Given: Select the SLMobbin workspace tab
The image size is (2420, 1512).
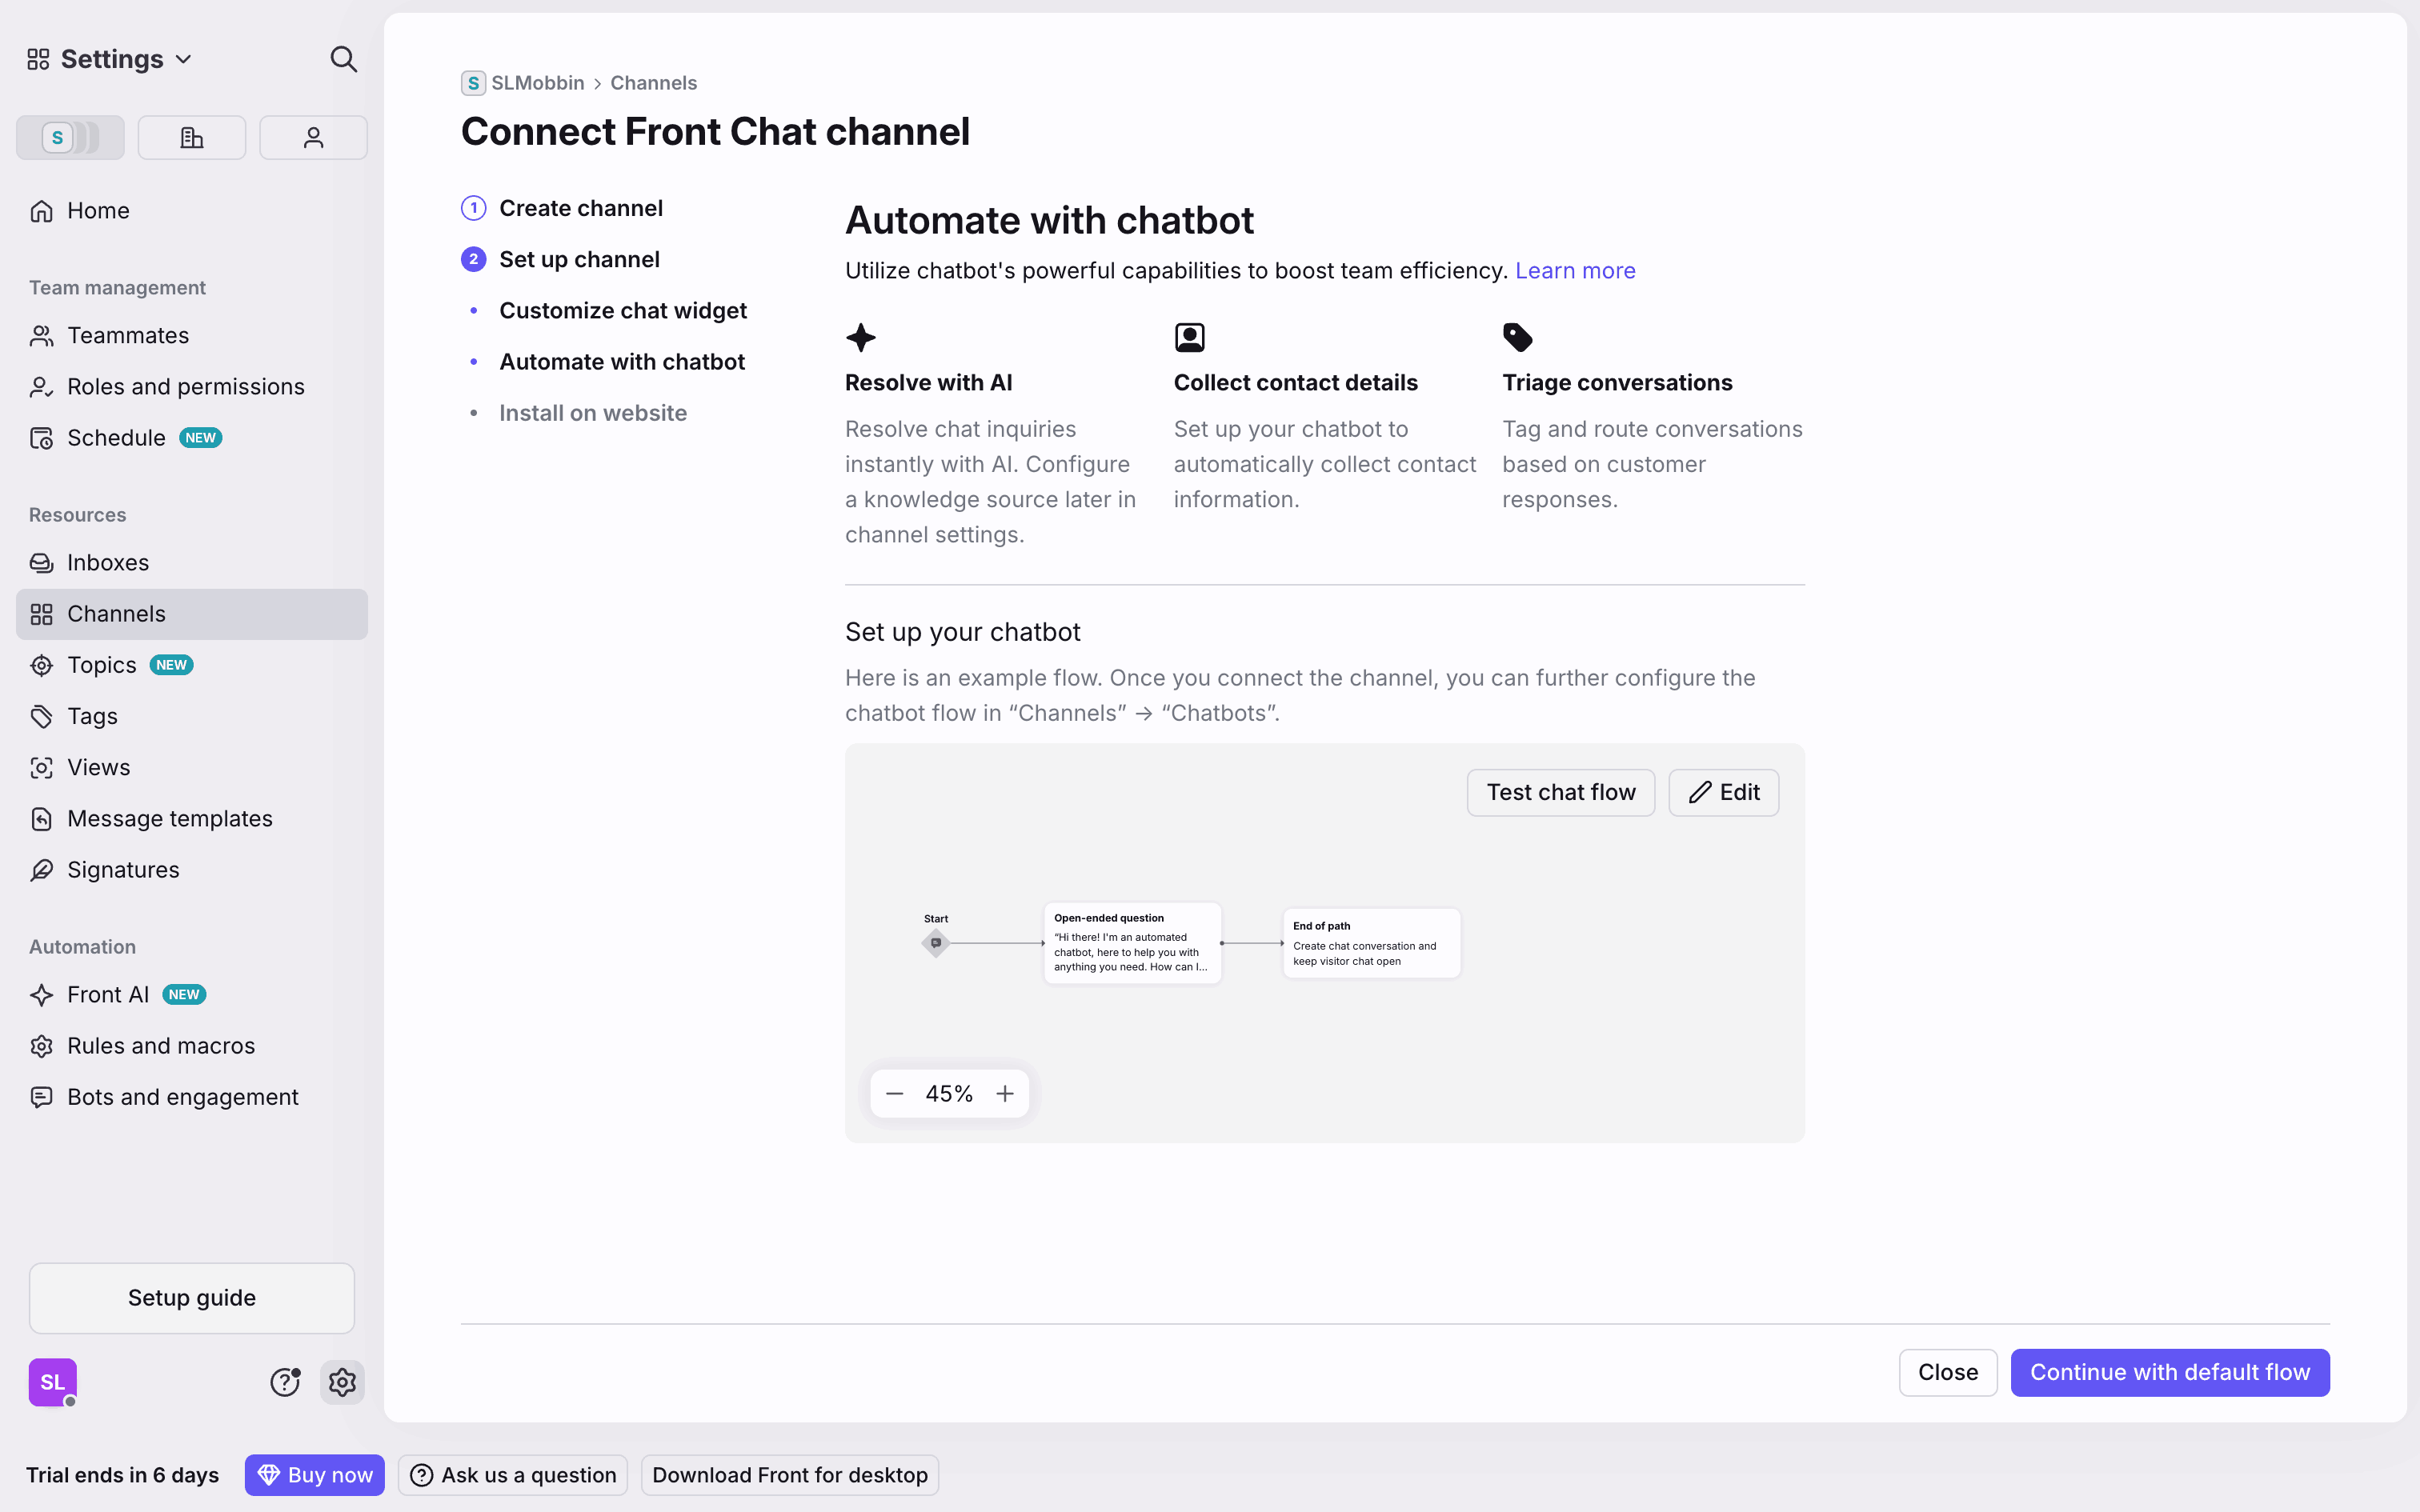Looking at the screenshot, I should coord(70,138).
